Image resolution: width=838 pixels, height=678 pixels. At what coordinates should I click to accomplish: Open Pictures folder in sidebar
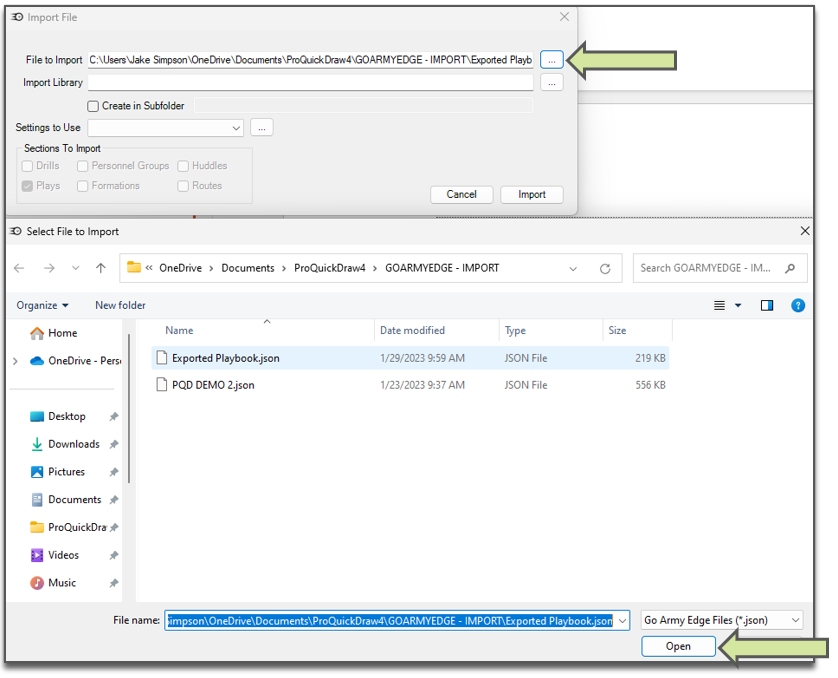[66, 472]
